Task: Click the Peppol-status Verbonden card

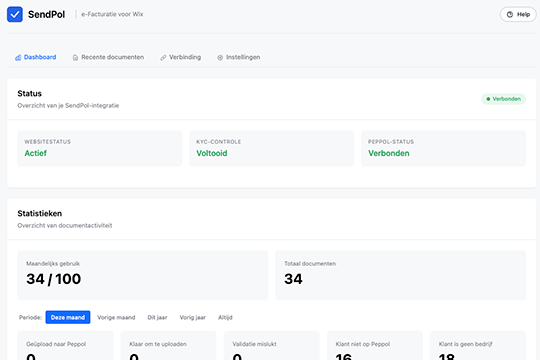Action: point(444,148)
